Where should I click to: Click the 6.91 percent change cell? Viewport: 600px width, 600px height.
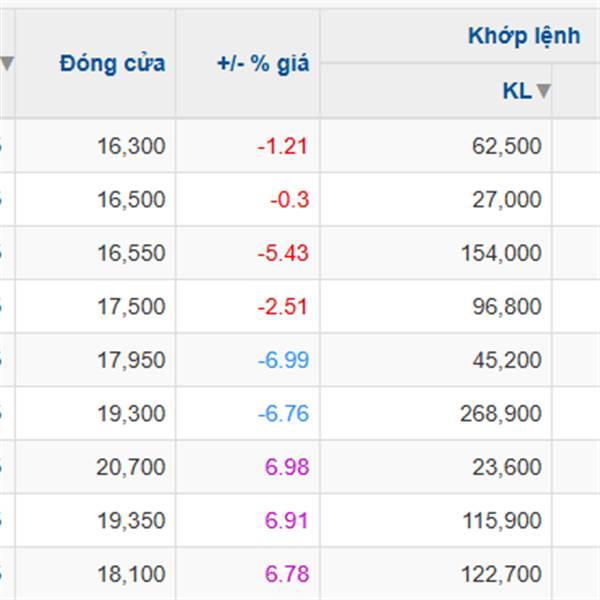point(286,521)
